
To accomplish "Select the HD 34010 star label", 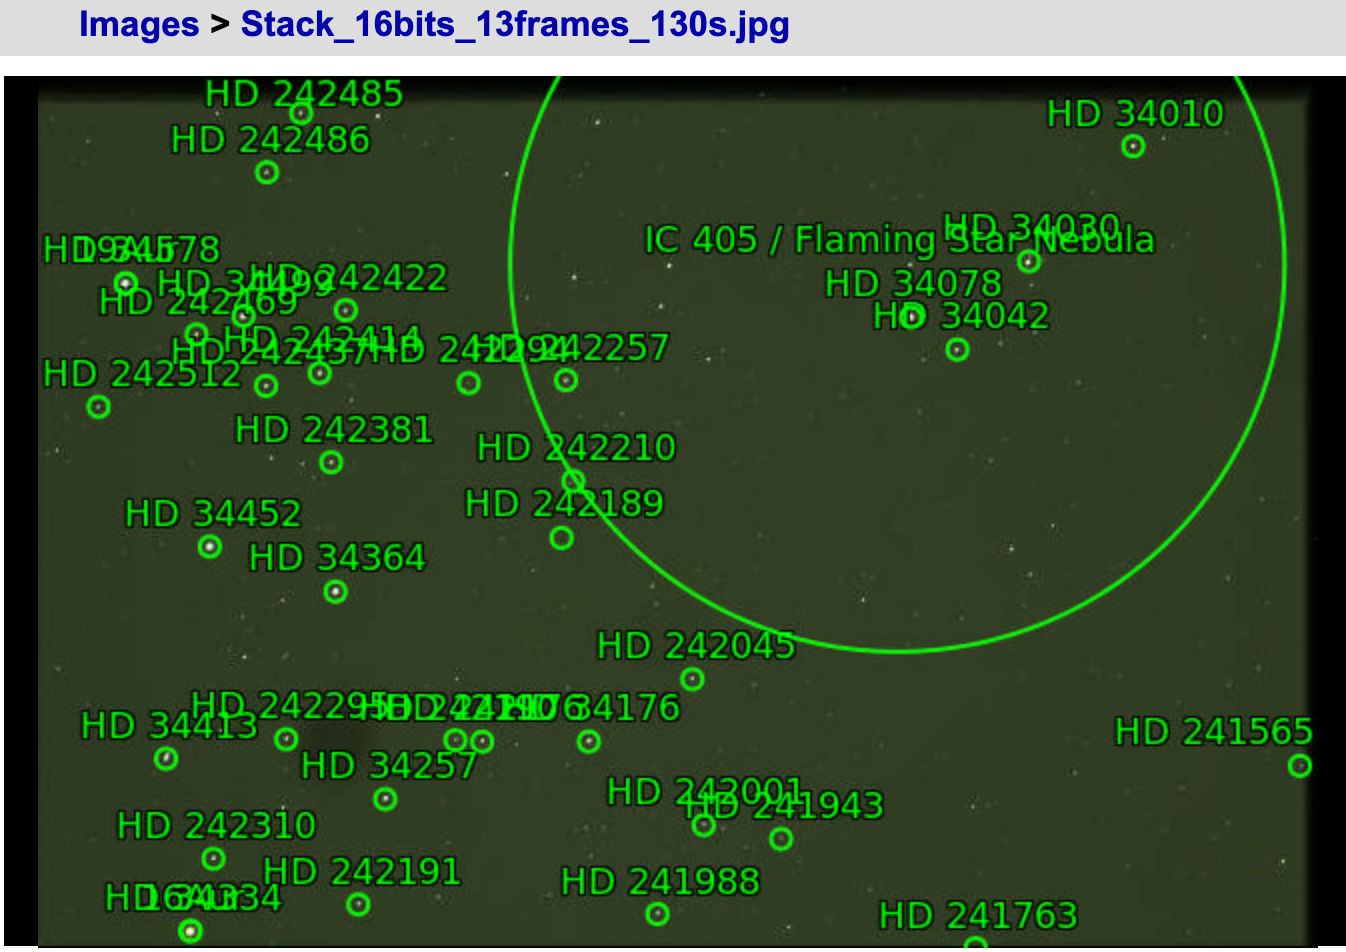I will point(1135,114).
